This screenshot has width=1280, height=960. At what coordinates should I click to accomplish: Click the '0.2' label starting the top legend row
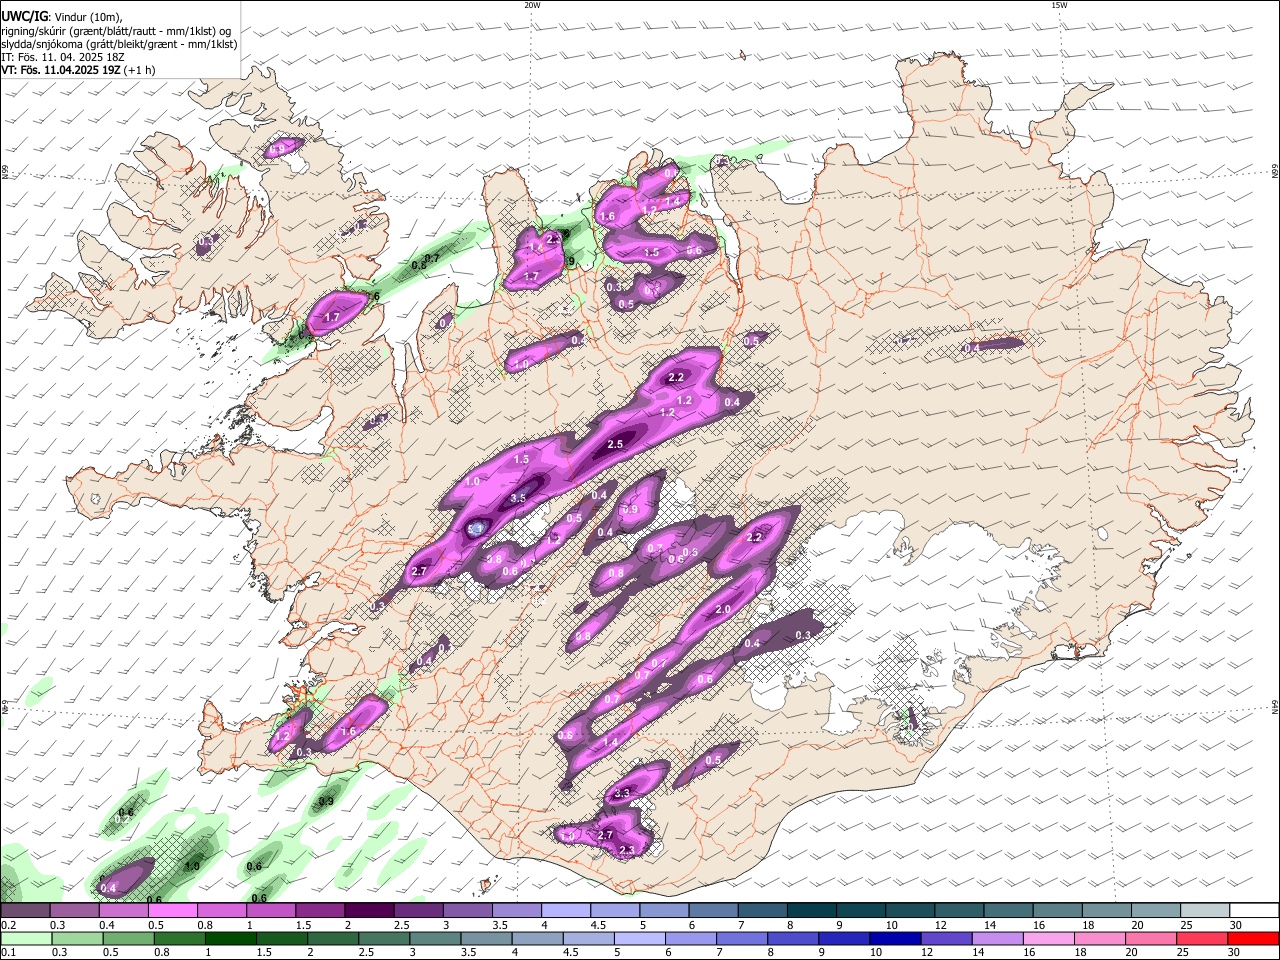point(9,925)
